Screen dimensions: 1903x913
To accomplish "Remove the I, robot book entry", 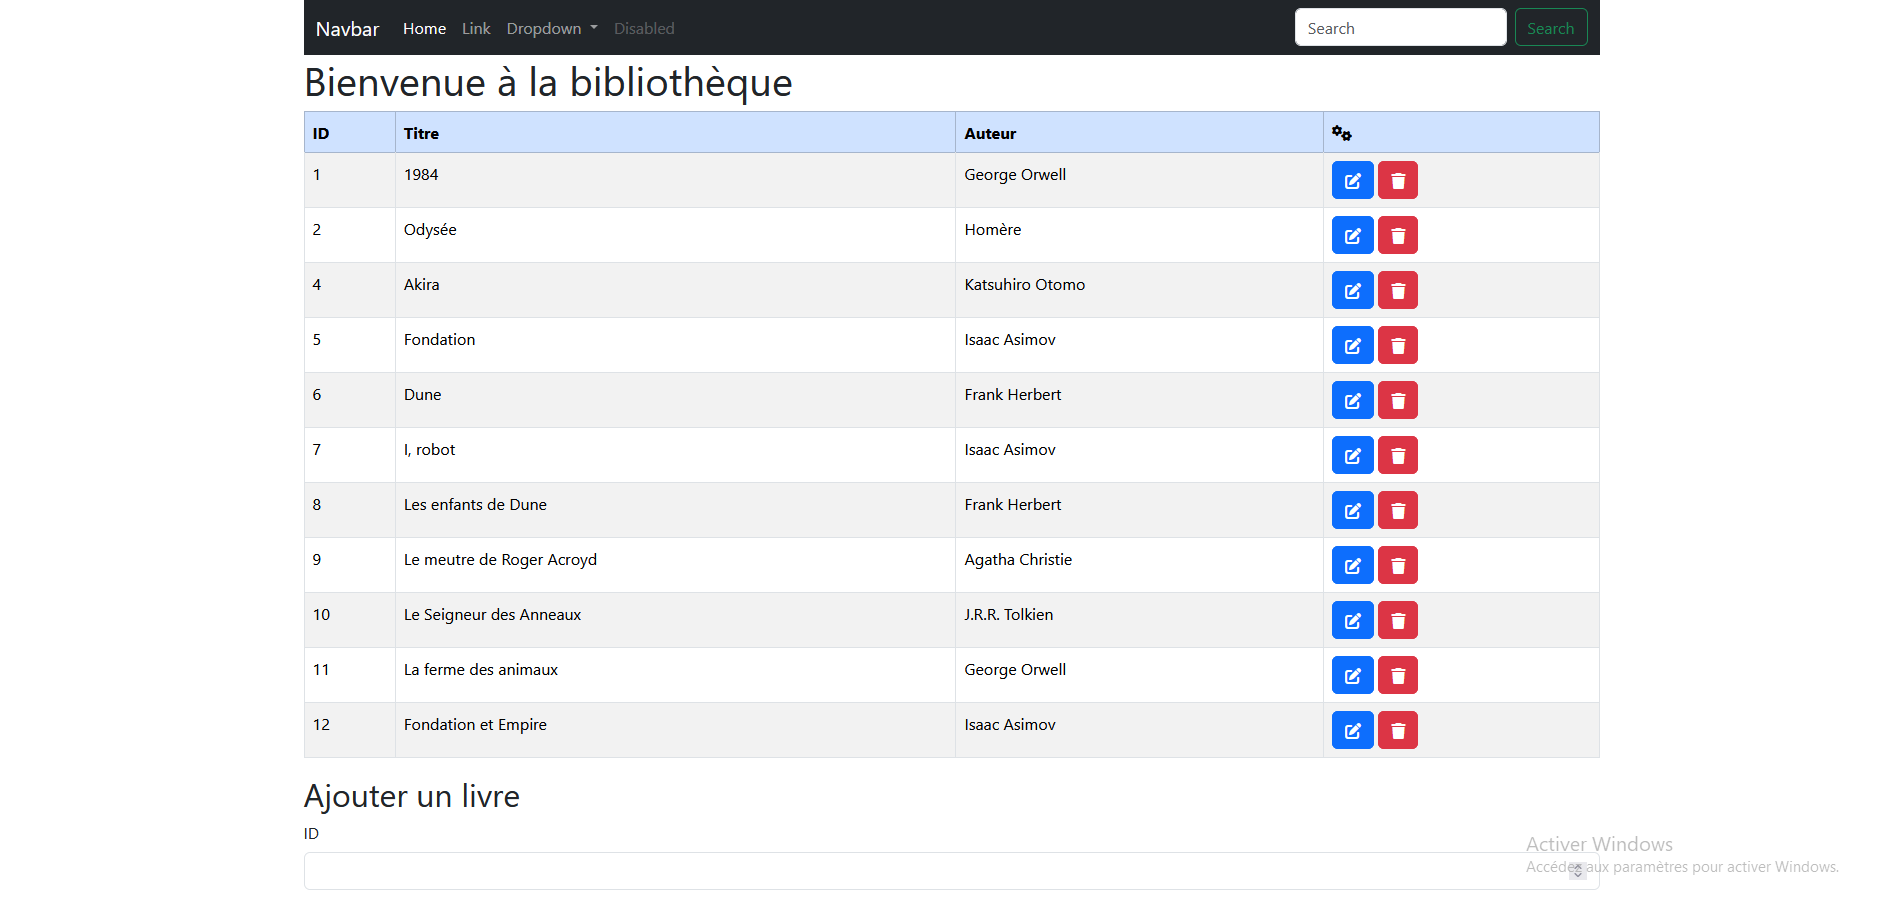I will 1397,456.
